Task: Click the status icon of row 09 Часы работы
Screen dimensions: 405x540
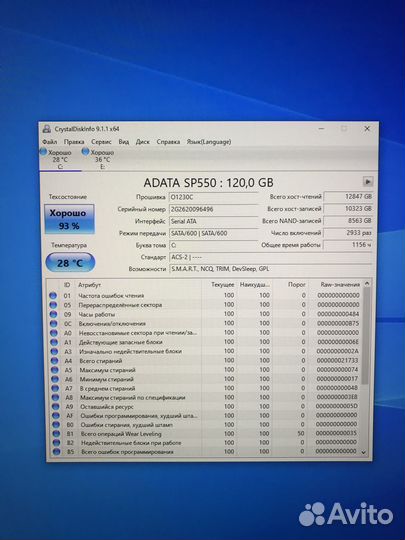Action: coord(53,314)
